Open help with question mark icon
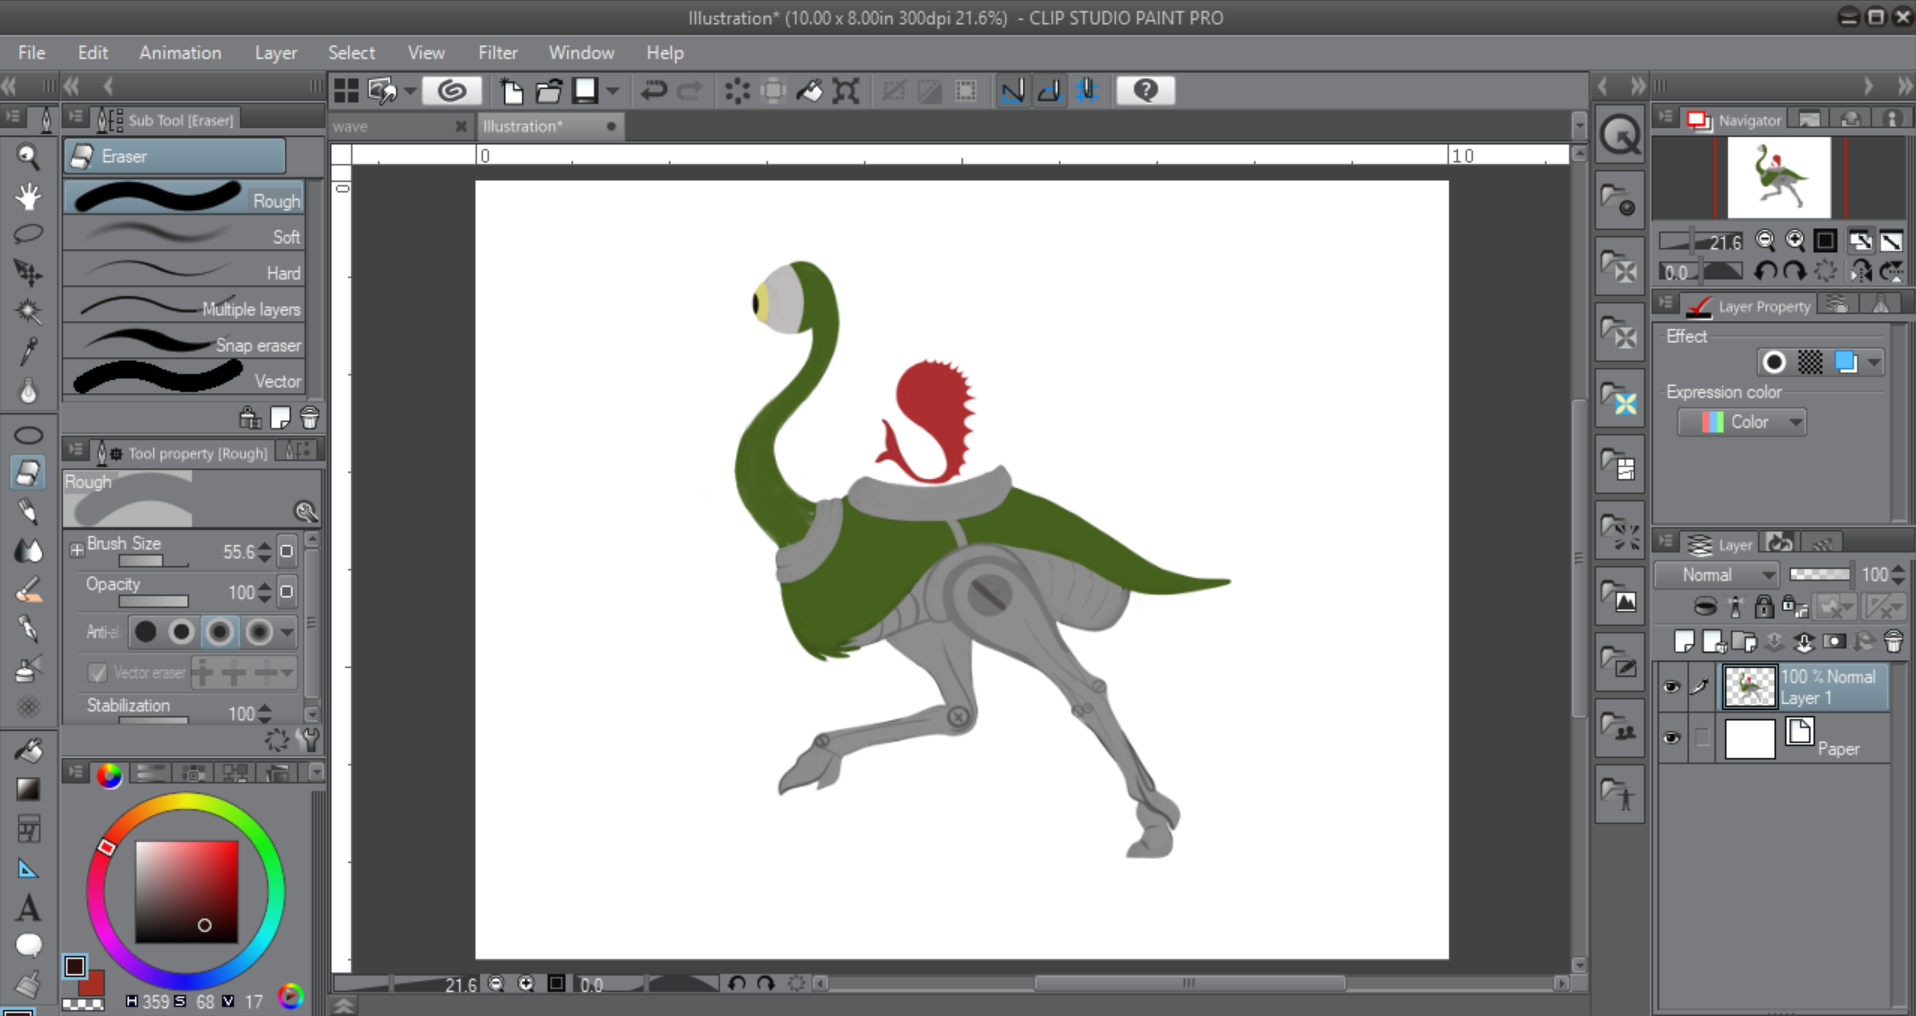Screen dimensions: 1916x1016 pos(1145,91)
